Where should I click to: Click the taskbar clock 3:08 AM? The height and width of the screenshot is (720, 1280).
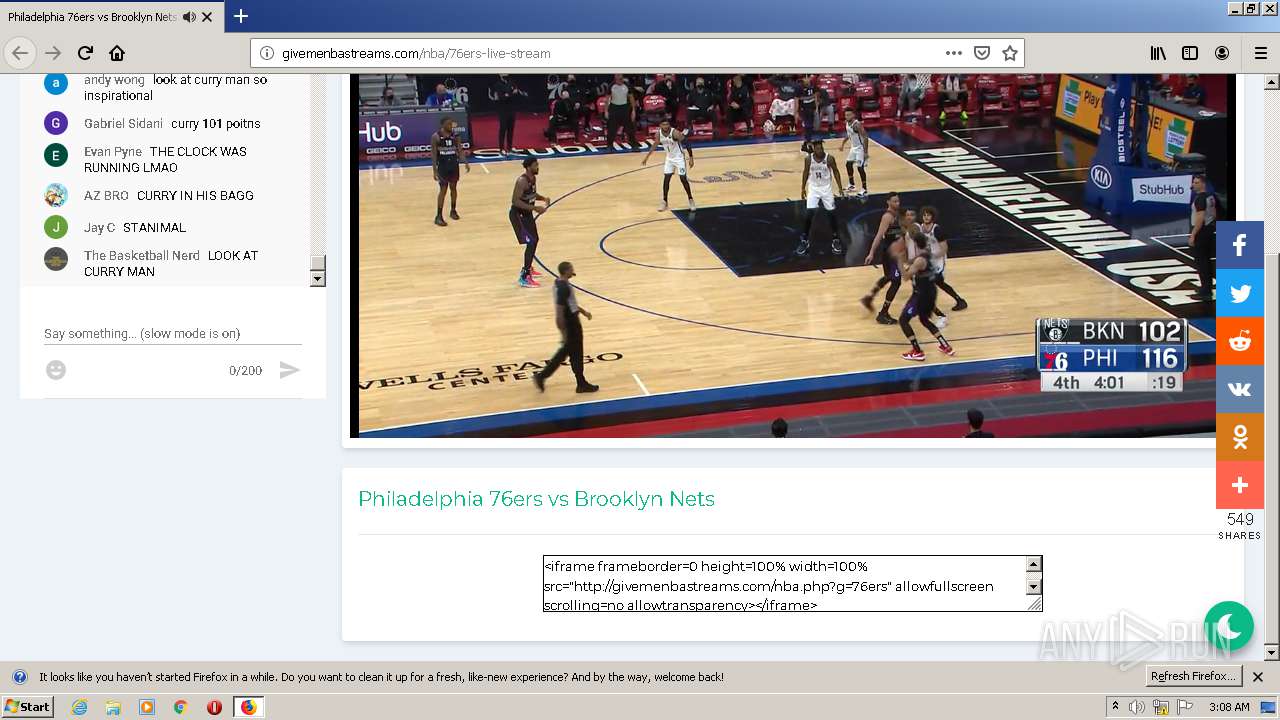1229,707
